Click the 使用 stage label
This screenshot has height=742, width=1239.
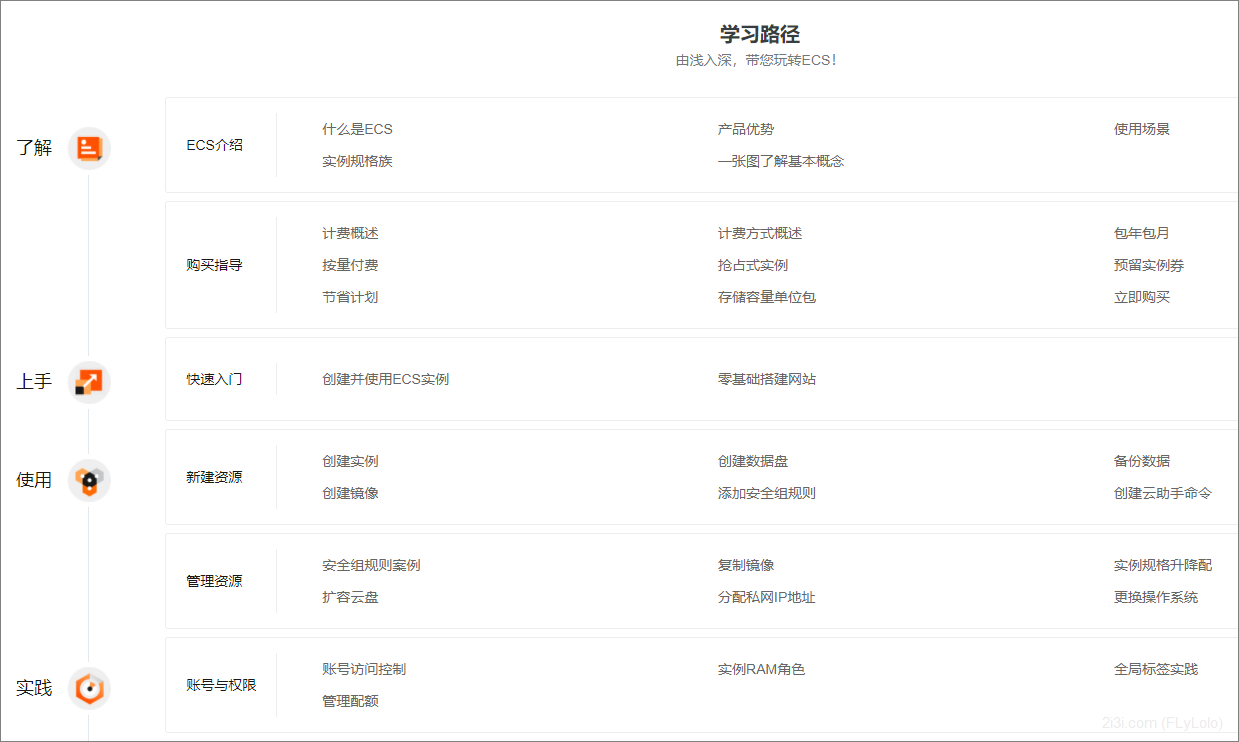pyautogui.click(x=34, y=480)
